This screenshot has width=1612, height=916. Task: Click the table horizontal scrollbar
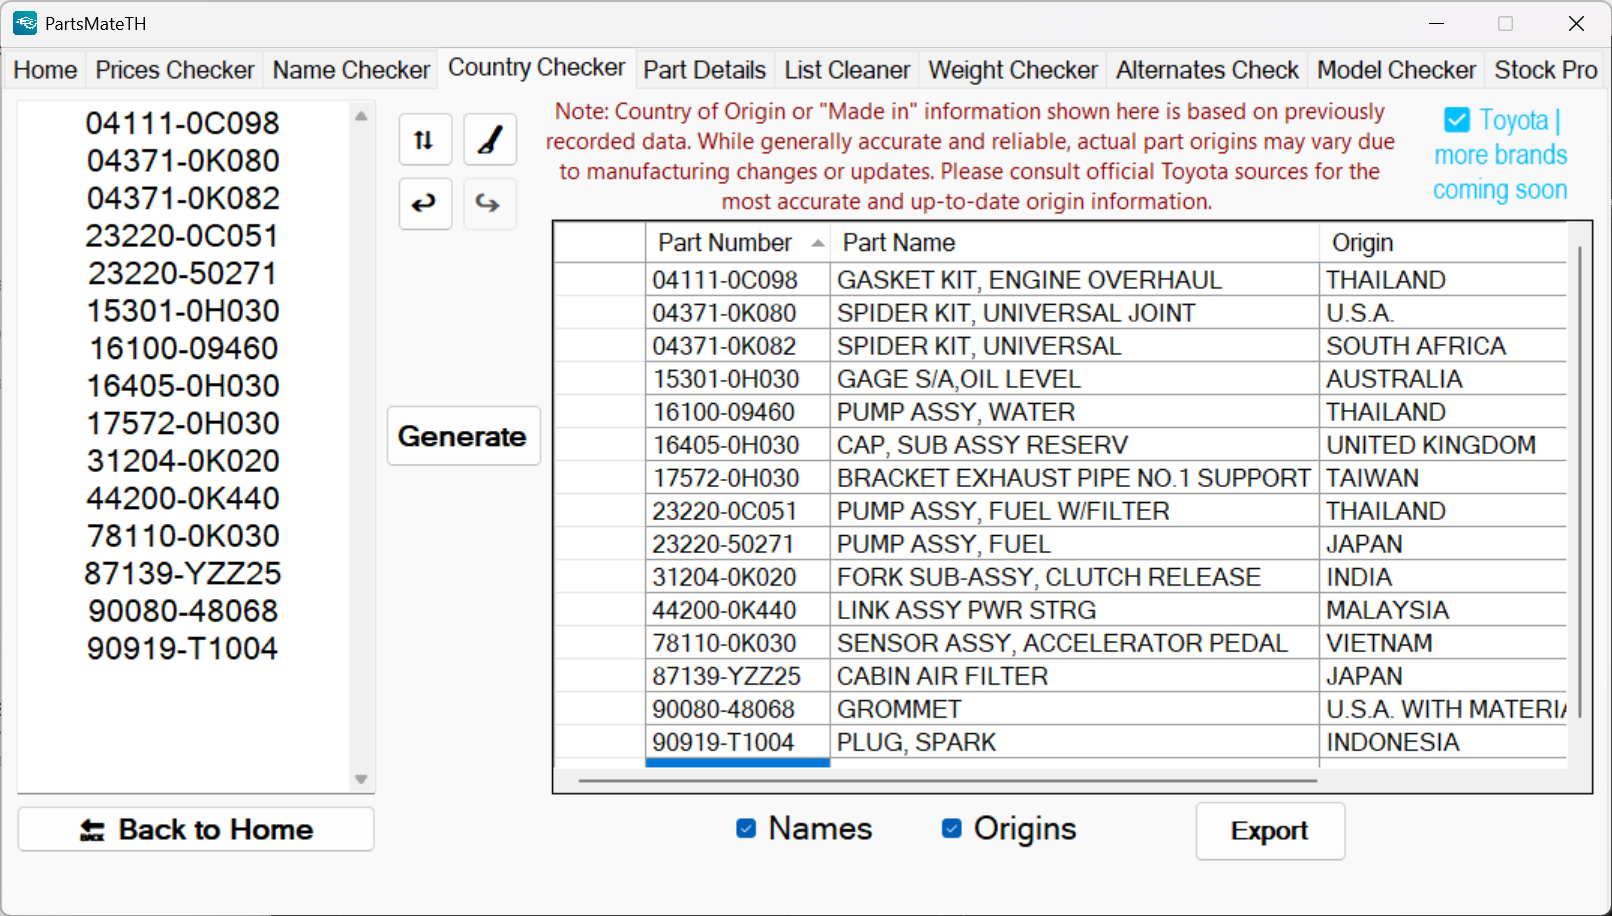946,780
